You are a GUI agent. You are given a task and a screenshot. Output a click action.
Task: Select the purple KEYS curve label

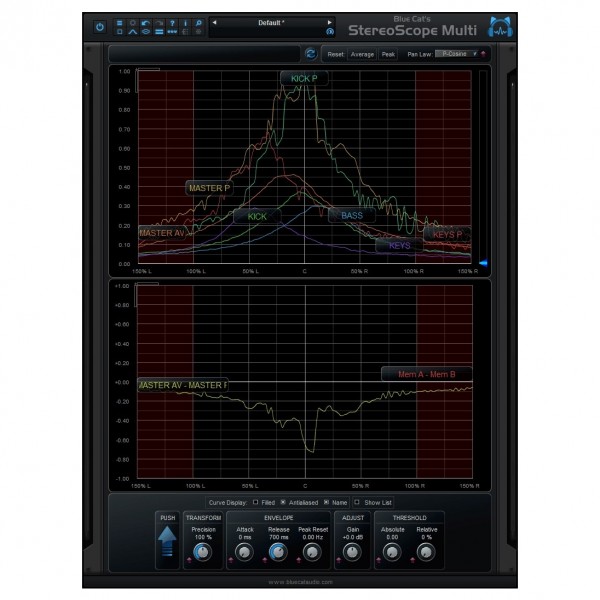399,245
